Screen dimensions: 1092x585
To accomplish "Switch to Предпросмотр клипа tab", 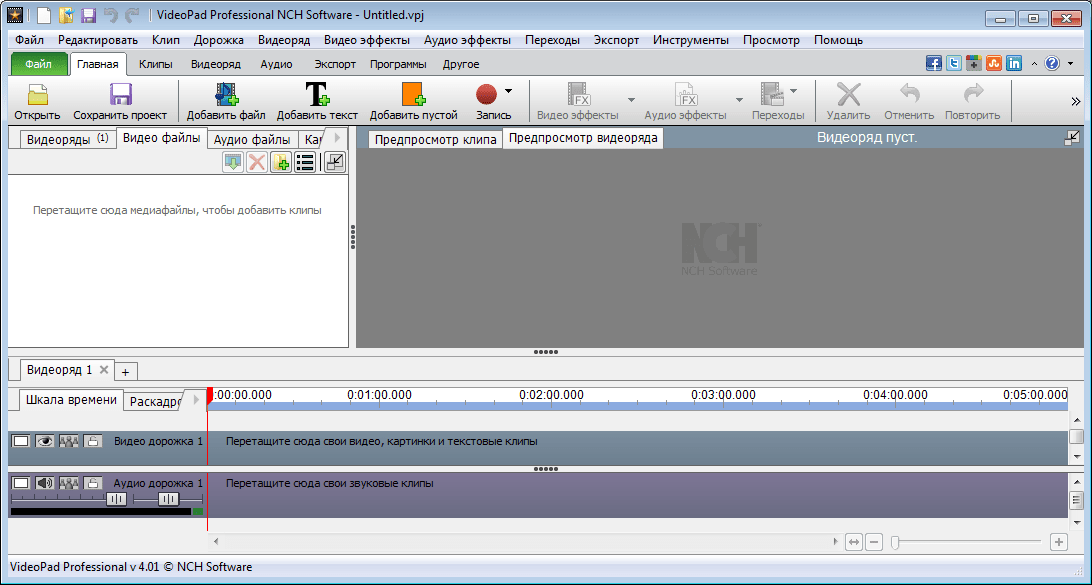I will (435, 139).
